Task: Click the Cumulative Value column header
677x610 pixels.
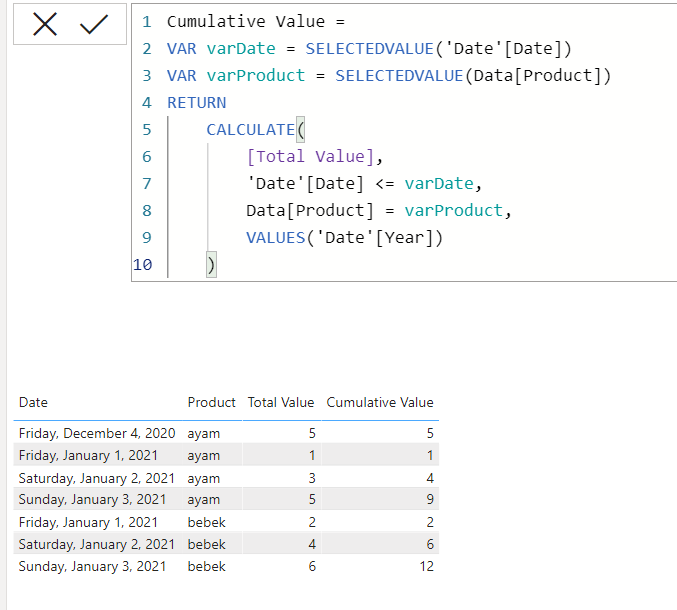Action: click(380, 402)
